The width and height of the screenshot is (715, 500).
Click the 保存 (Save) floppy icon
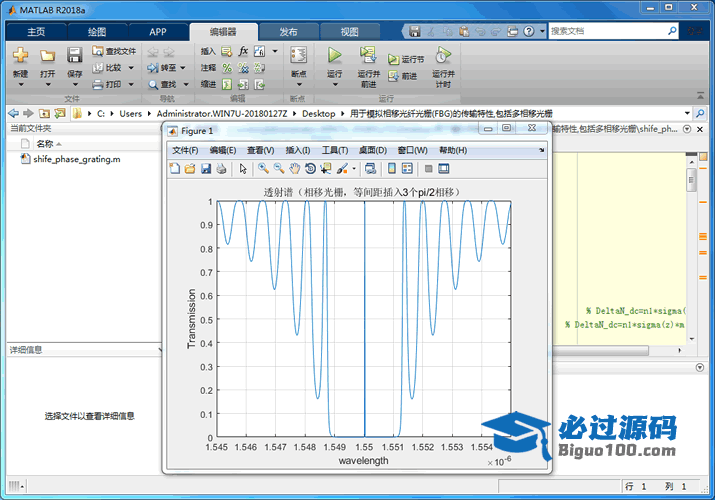click(74, 55)
